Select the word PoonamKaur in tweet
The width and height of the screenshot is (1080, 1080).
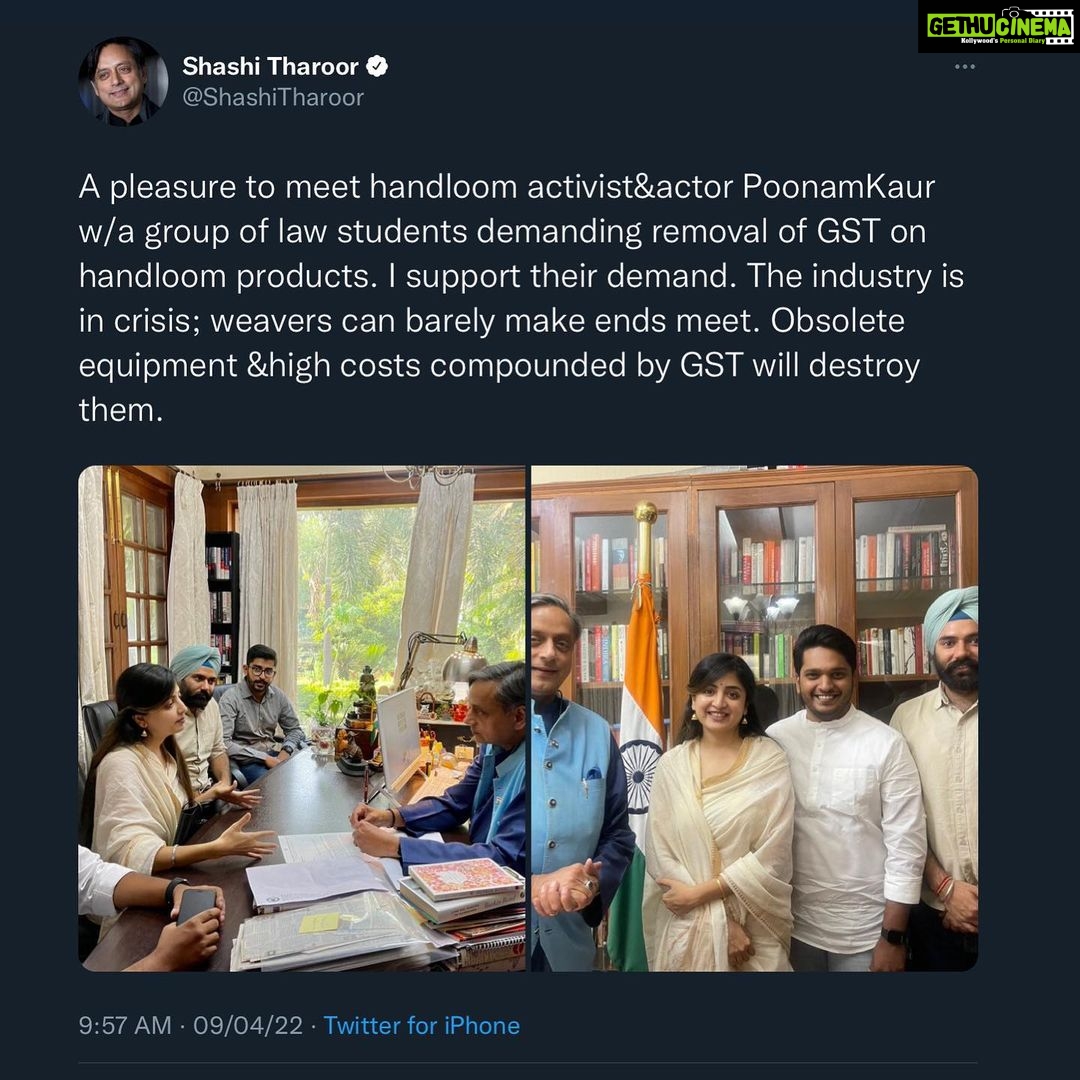click(x=839, y=187)
